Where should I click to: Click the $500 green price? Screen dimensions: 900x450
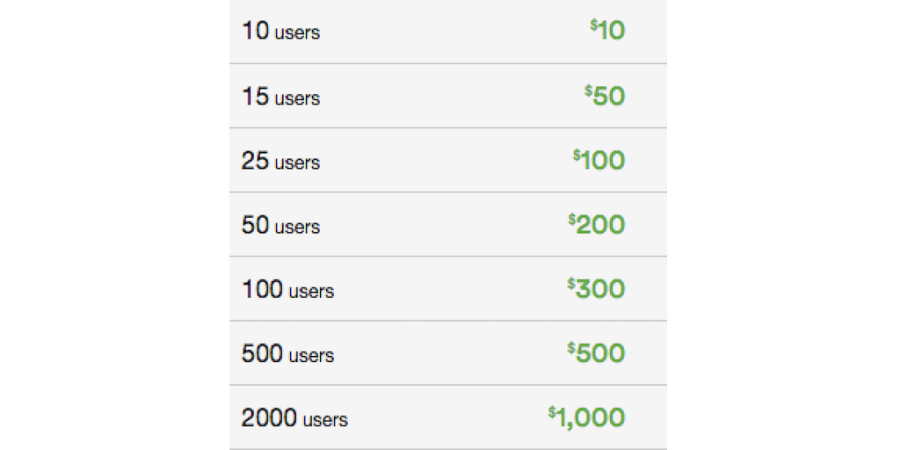596,353
